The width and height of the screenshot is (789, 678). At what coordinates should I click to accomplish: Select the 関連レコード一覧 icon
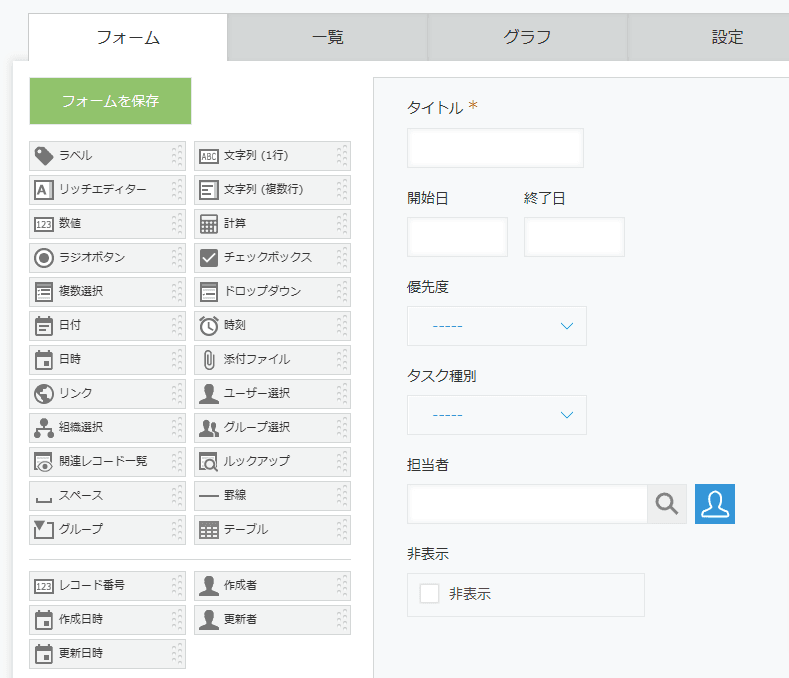pyautogui.click(x=44, y=462)
